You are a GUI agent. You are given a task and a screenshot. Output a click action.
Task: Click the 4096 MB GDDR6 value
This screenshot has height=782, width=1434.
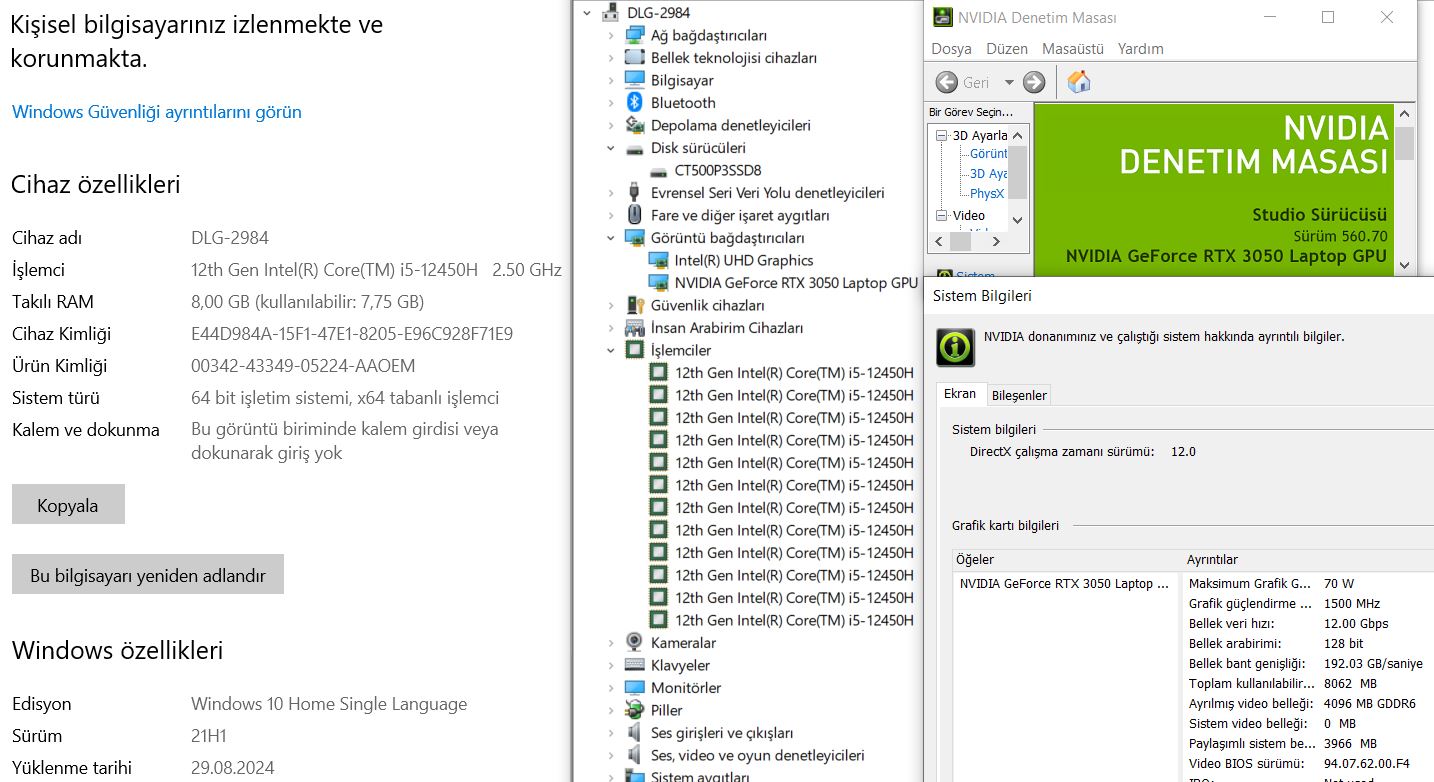pos(1370,703)
